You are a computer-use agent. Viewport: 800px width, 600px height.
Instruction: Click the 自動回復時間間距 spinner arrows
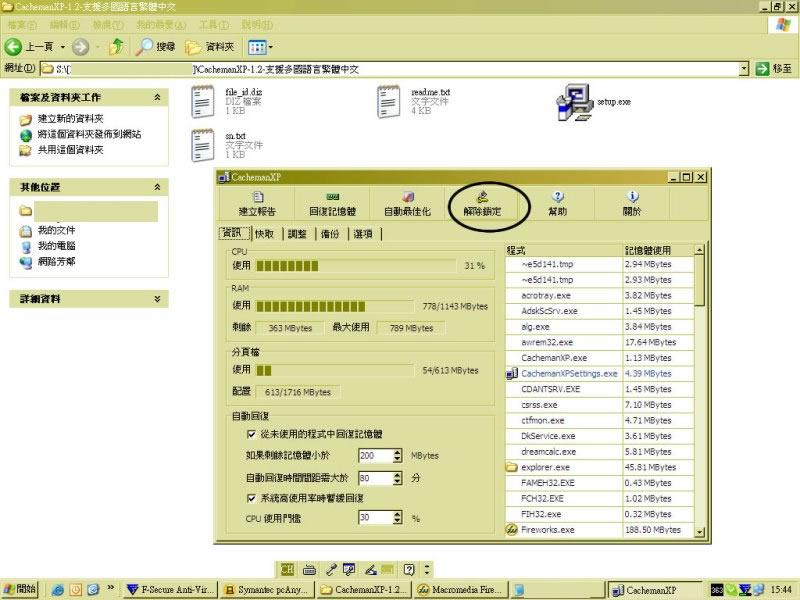(x=398, y=479)
